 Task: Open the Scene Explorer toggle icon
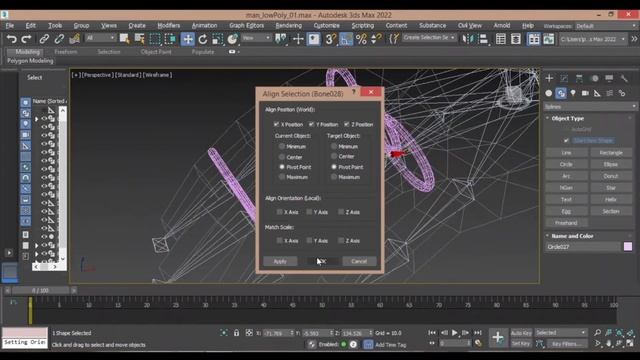pos(501,39)
